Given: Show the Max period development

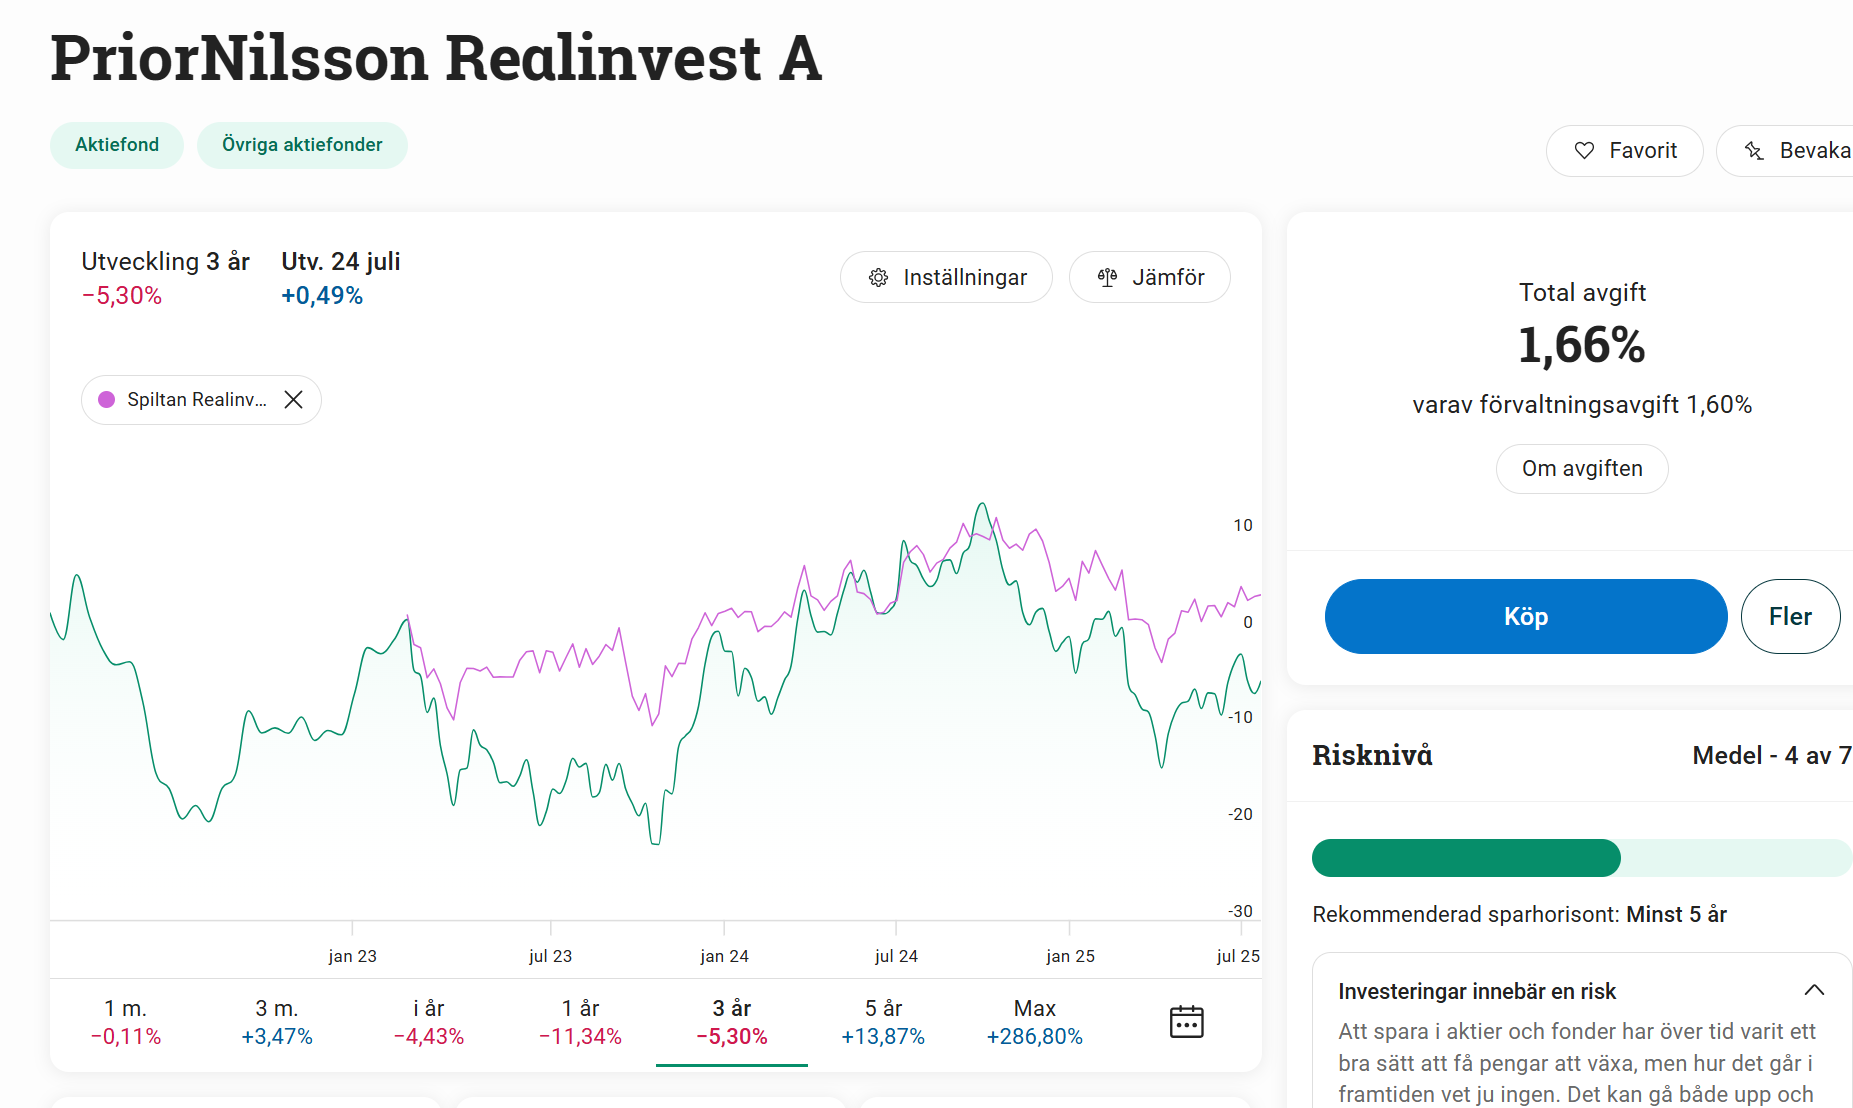Looking at the screenshot, I should tap(1035, 1022).
